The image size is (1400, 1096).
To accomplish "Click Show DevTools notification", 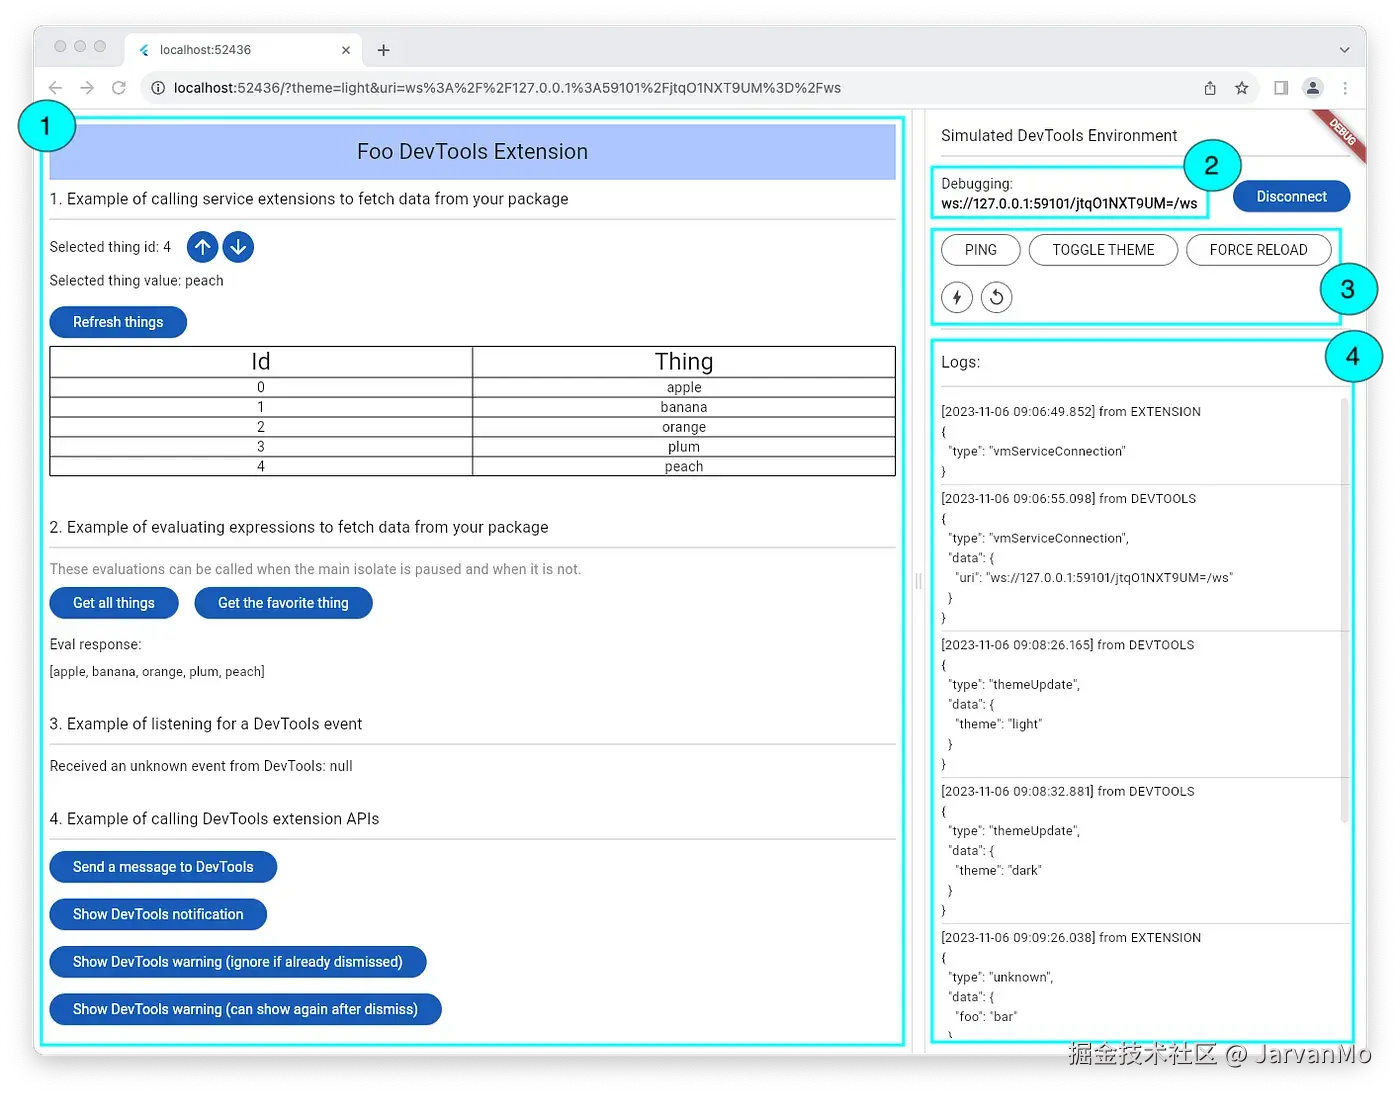I will 157,914.
